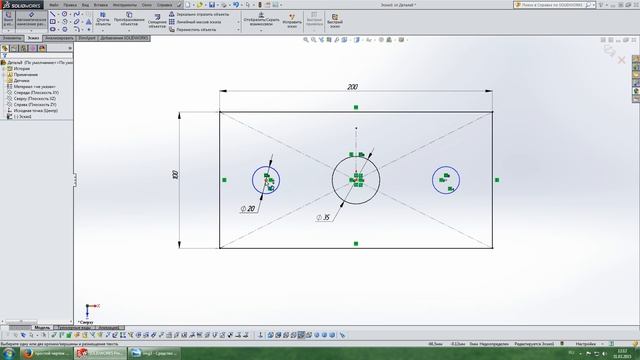Open the FeatureManager design tree tab
Image resolution: width=640 pixels, height=360 pixels.
(5, 48)
